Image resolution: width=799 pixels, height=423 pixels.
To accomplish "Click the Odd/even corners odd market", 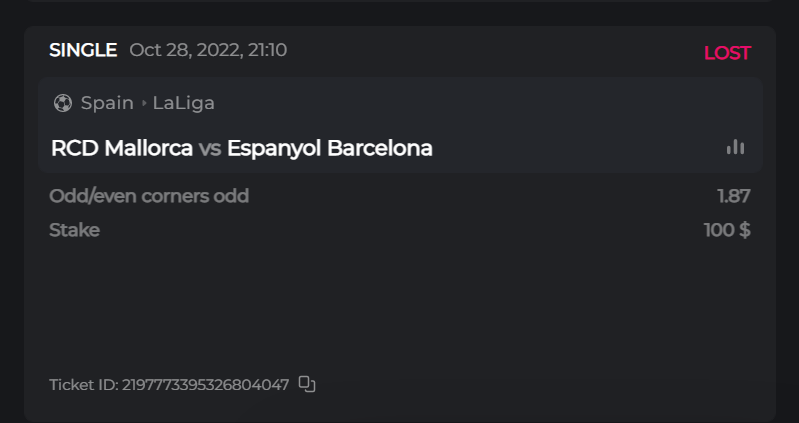I will coord(149,196).
